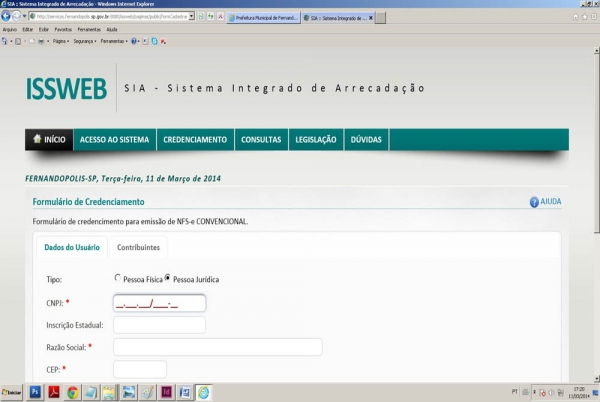Click the DÚVIDAS navigation link

pos(366,140)
